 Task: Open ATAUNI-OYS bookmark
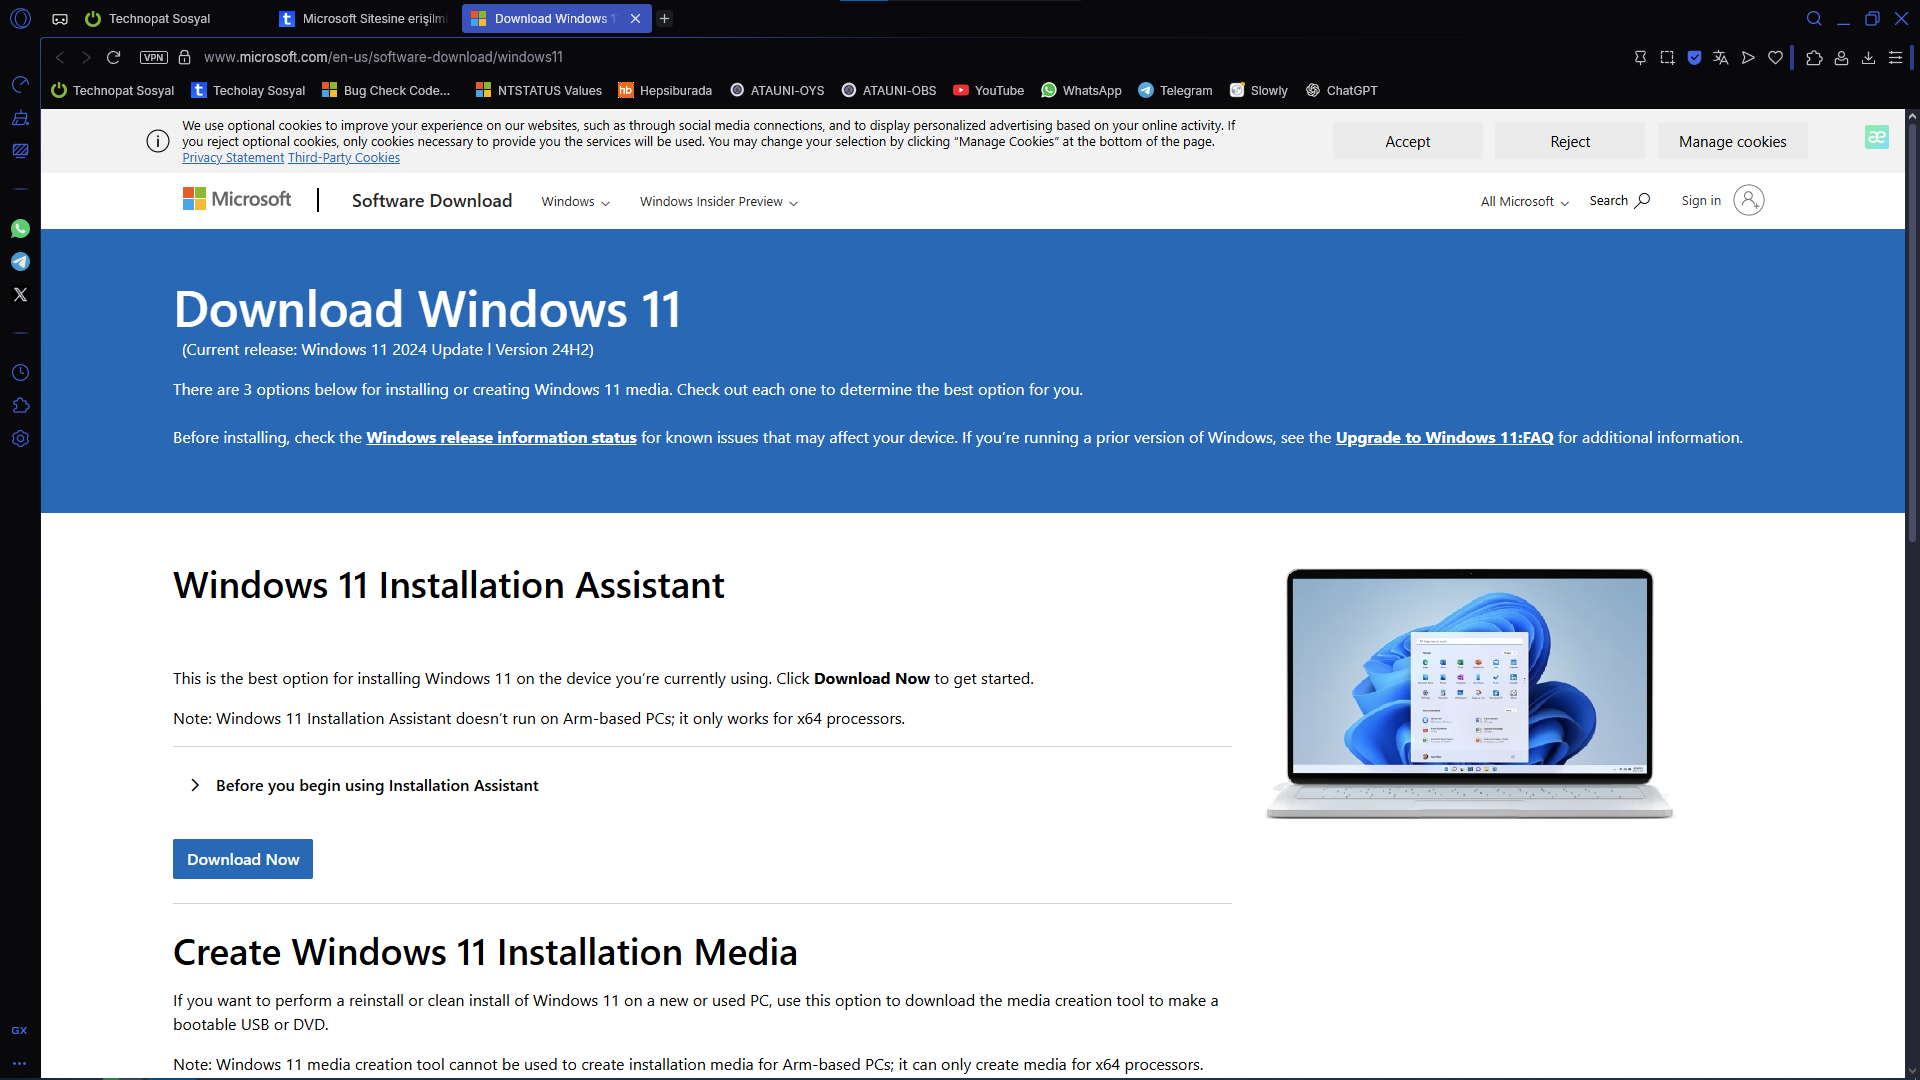click(x=777, y=90)
